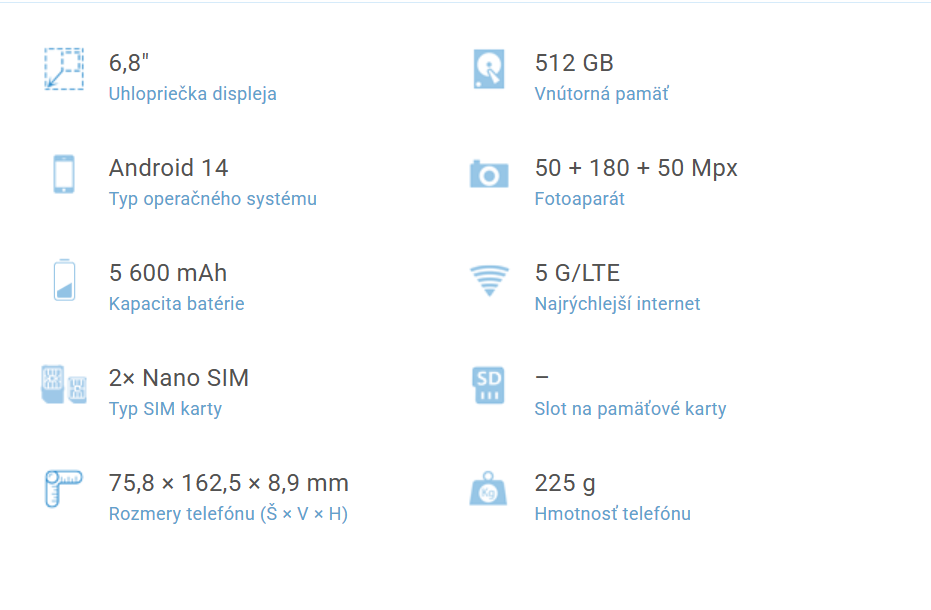Screen dimensions: 931x610
Task: Click the Typ SIM karty link
Action: (x=165, y=409)
